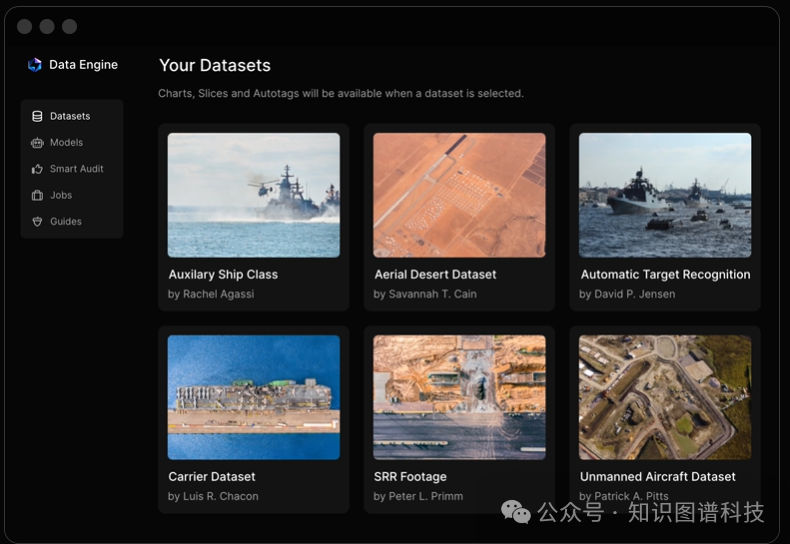Click the Carrier Dataset thumbnail
This screenshot has height=544, width=790.
point(254,397)
